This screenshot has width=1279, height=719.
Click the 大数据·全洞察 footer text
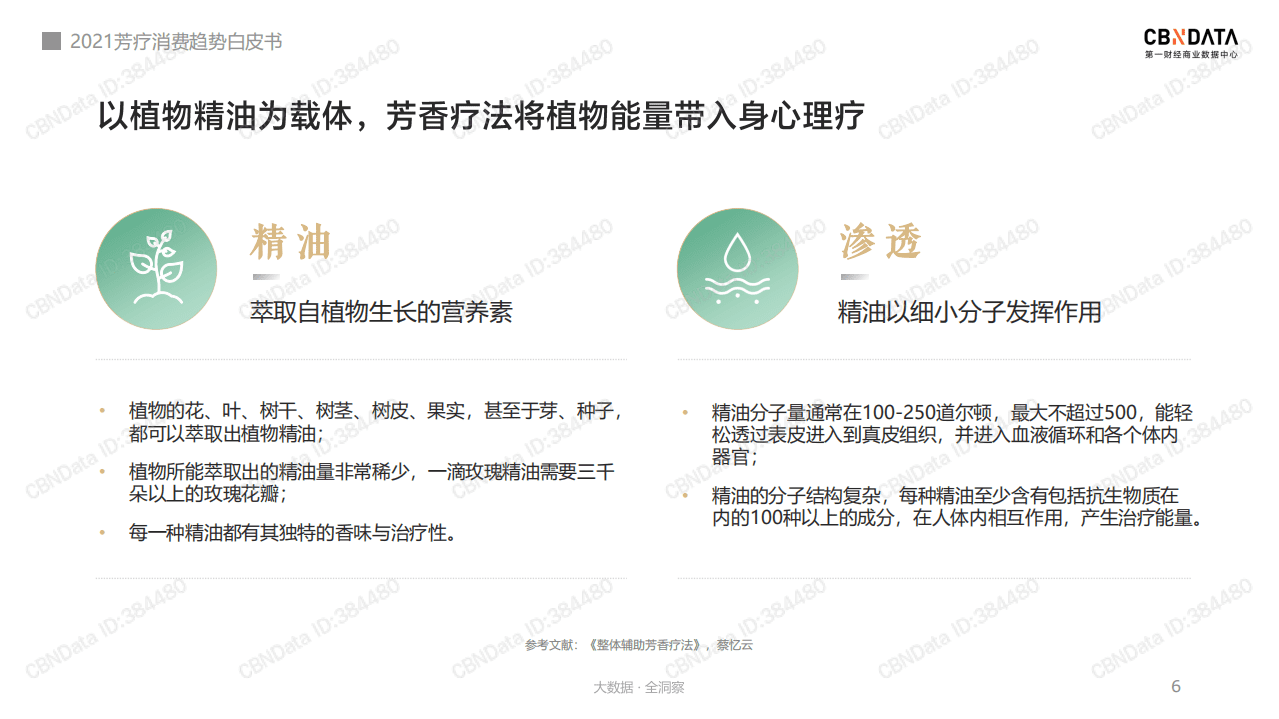coord(639,687)
